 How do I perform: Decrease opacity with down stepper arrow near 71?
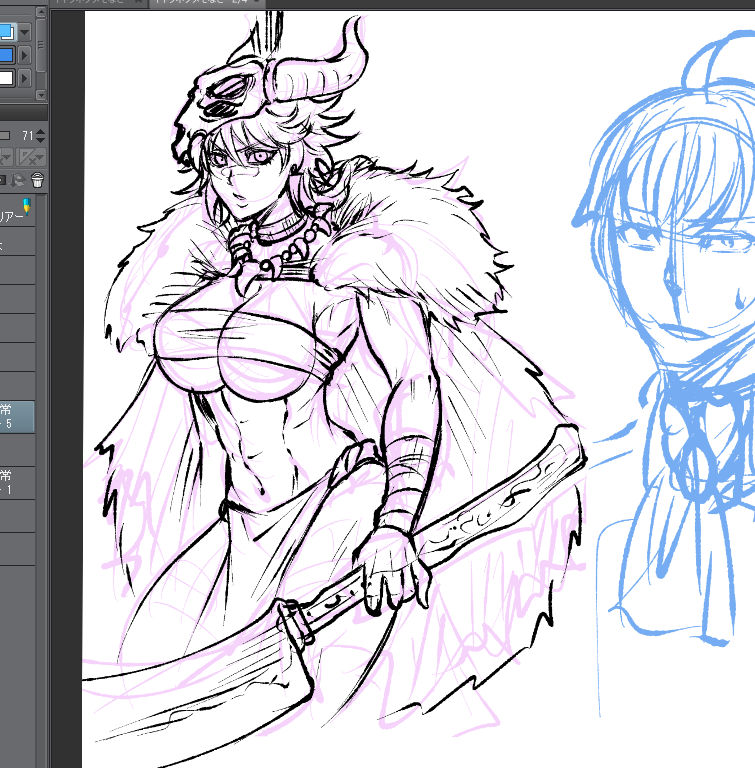(41, 139)
